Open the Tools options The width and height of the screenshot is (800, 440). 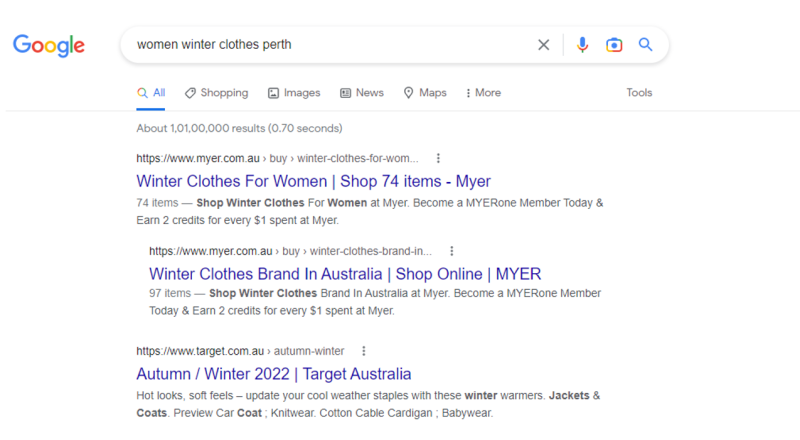point(639,93)
